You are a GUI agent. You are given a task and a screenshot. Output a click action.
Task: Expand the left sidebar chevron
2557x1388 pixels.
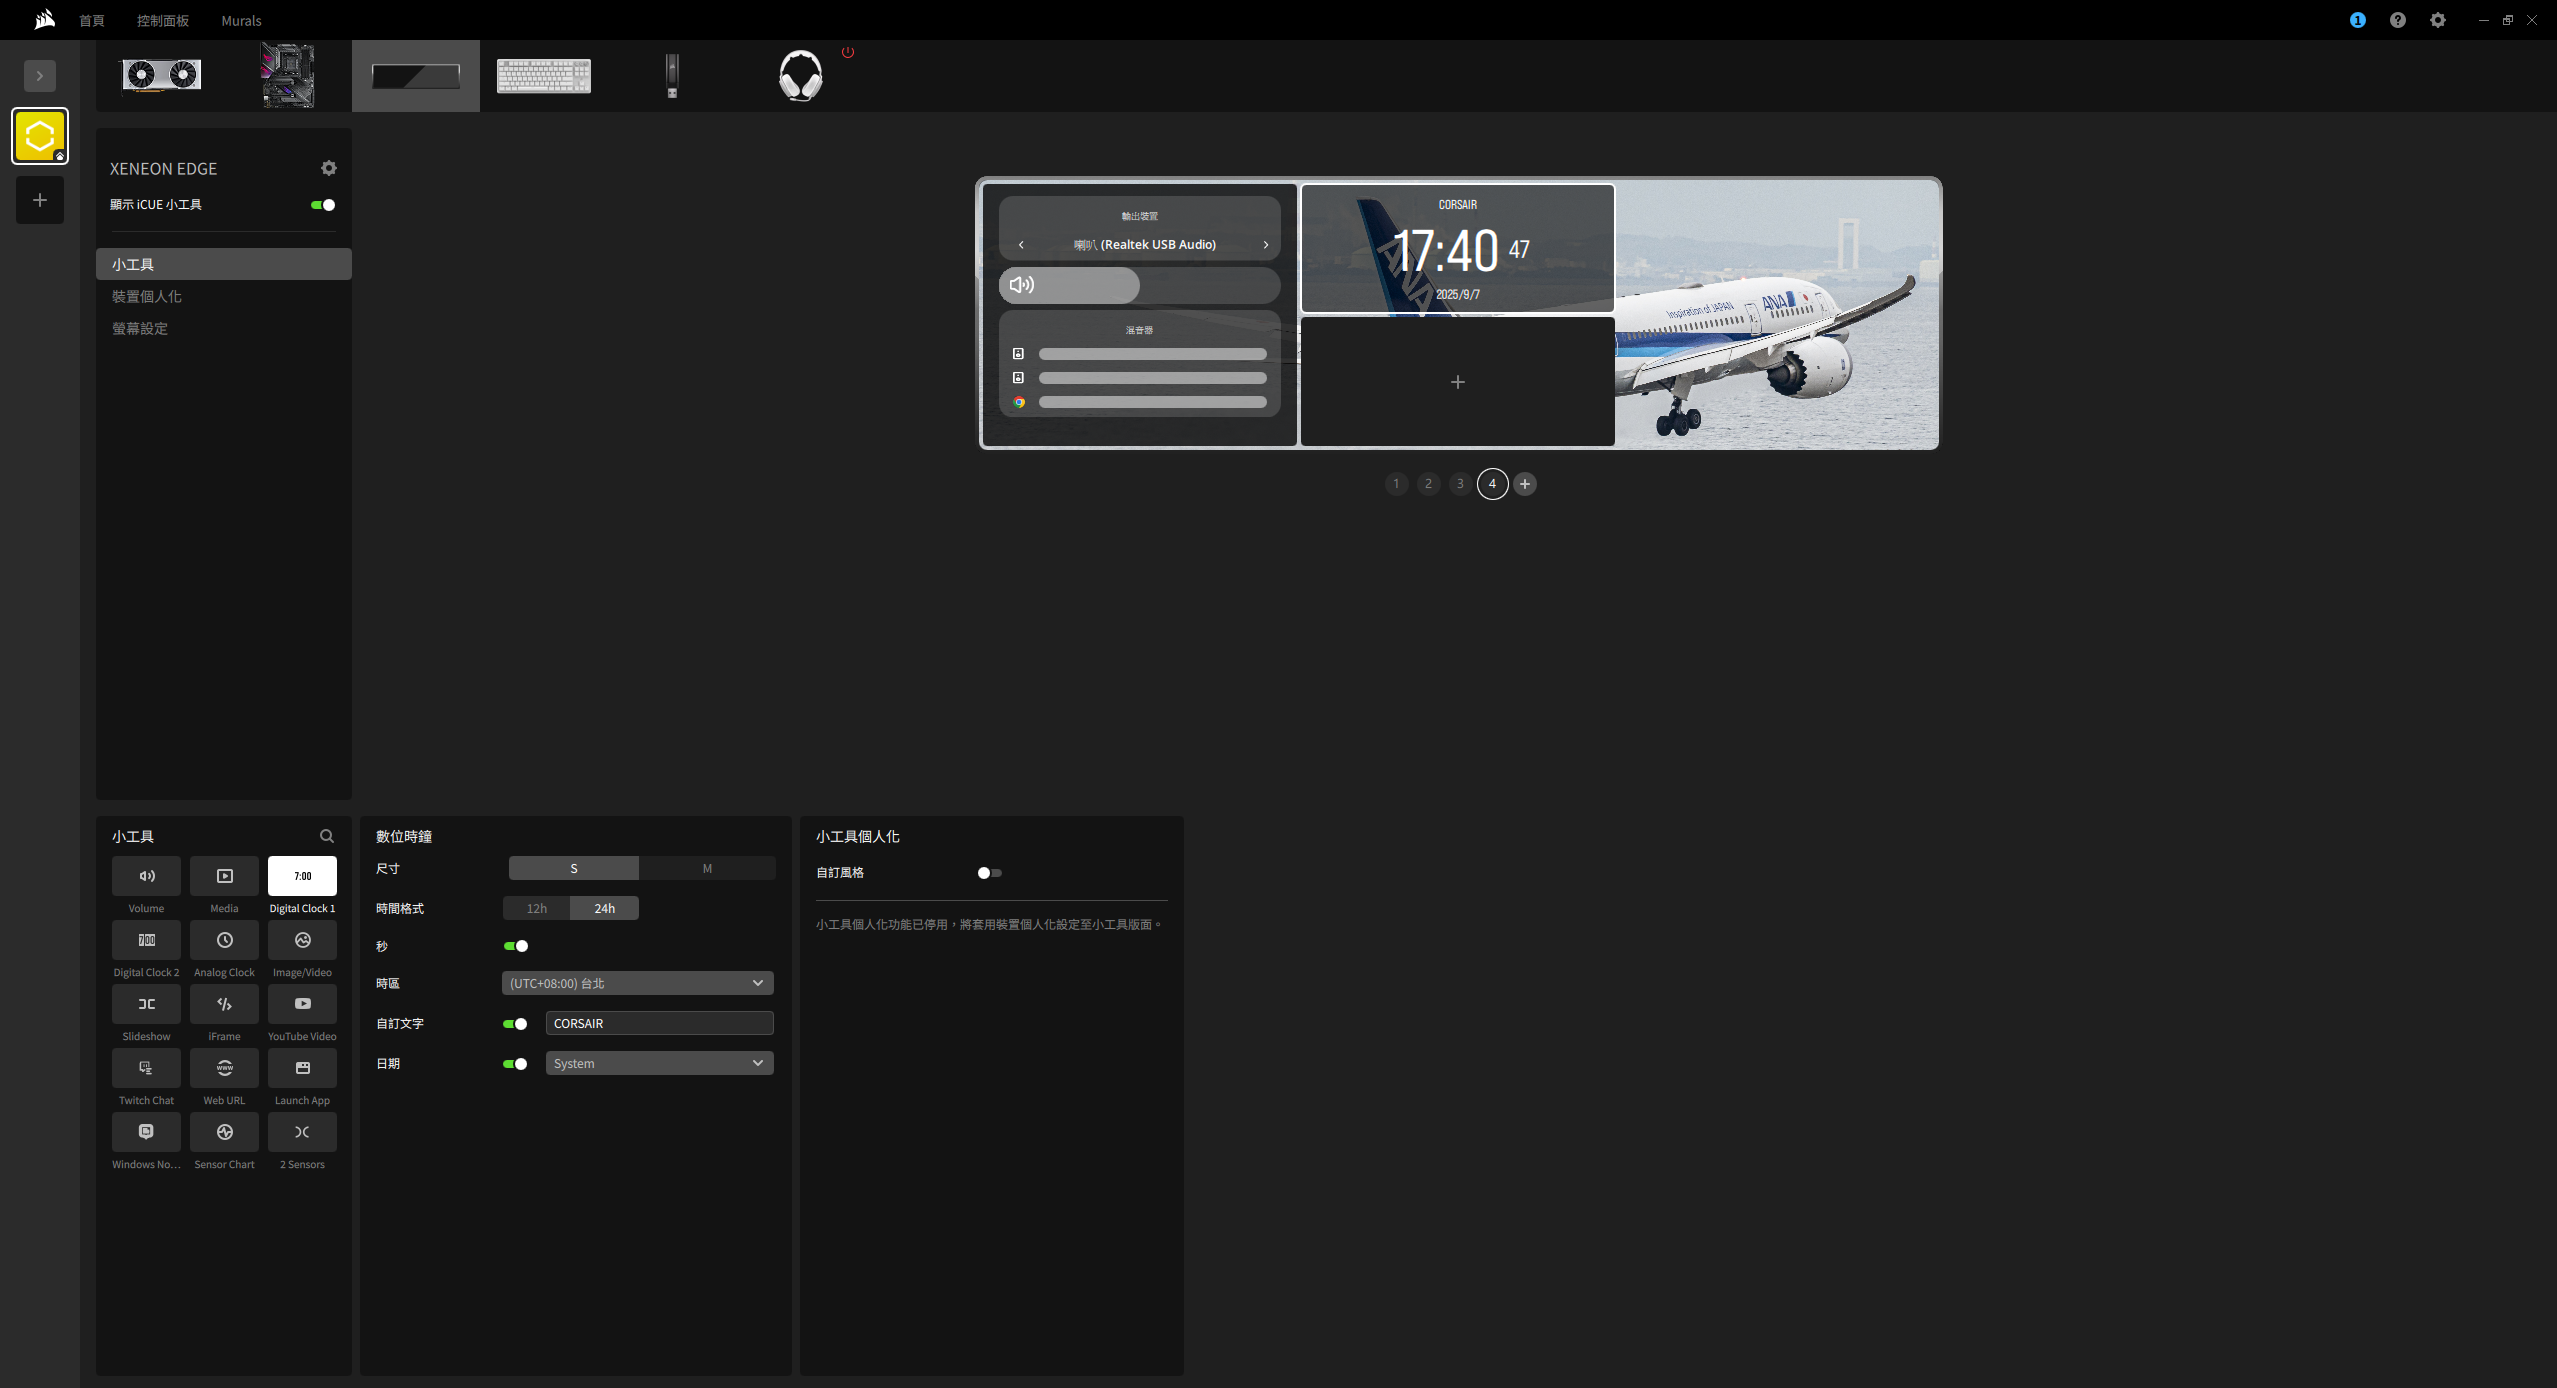coord(40,76)
